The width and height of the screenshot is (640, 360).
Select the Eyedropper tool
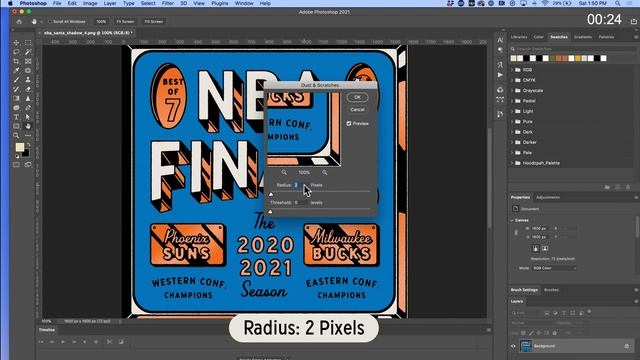pyautogui.click(x=16, y=71)
